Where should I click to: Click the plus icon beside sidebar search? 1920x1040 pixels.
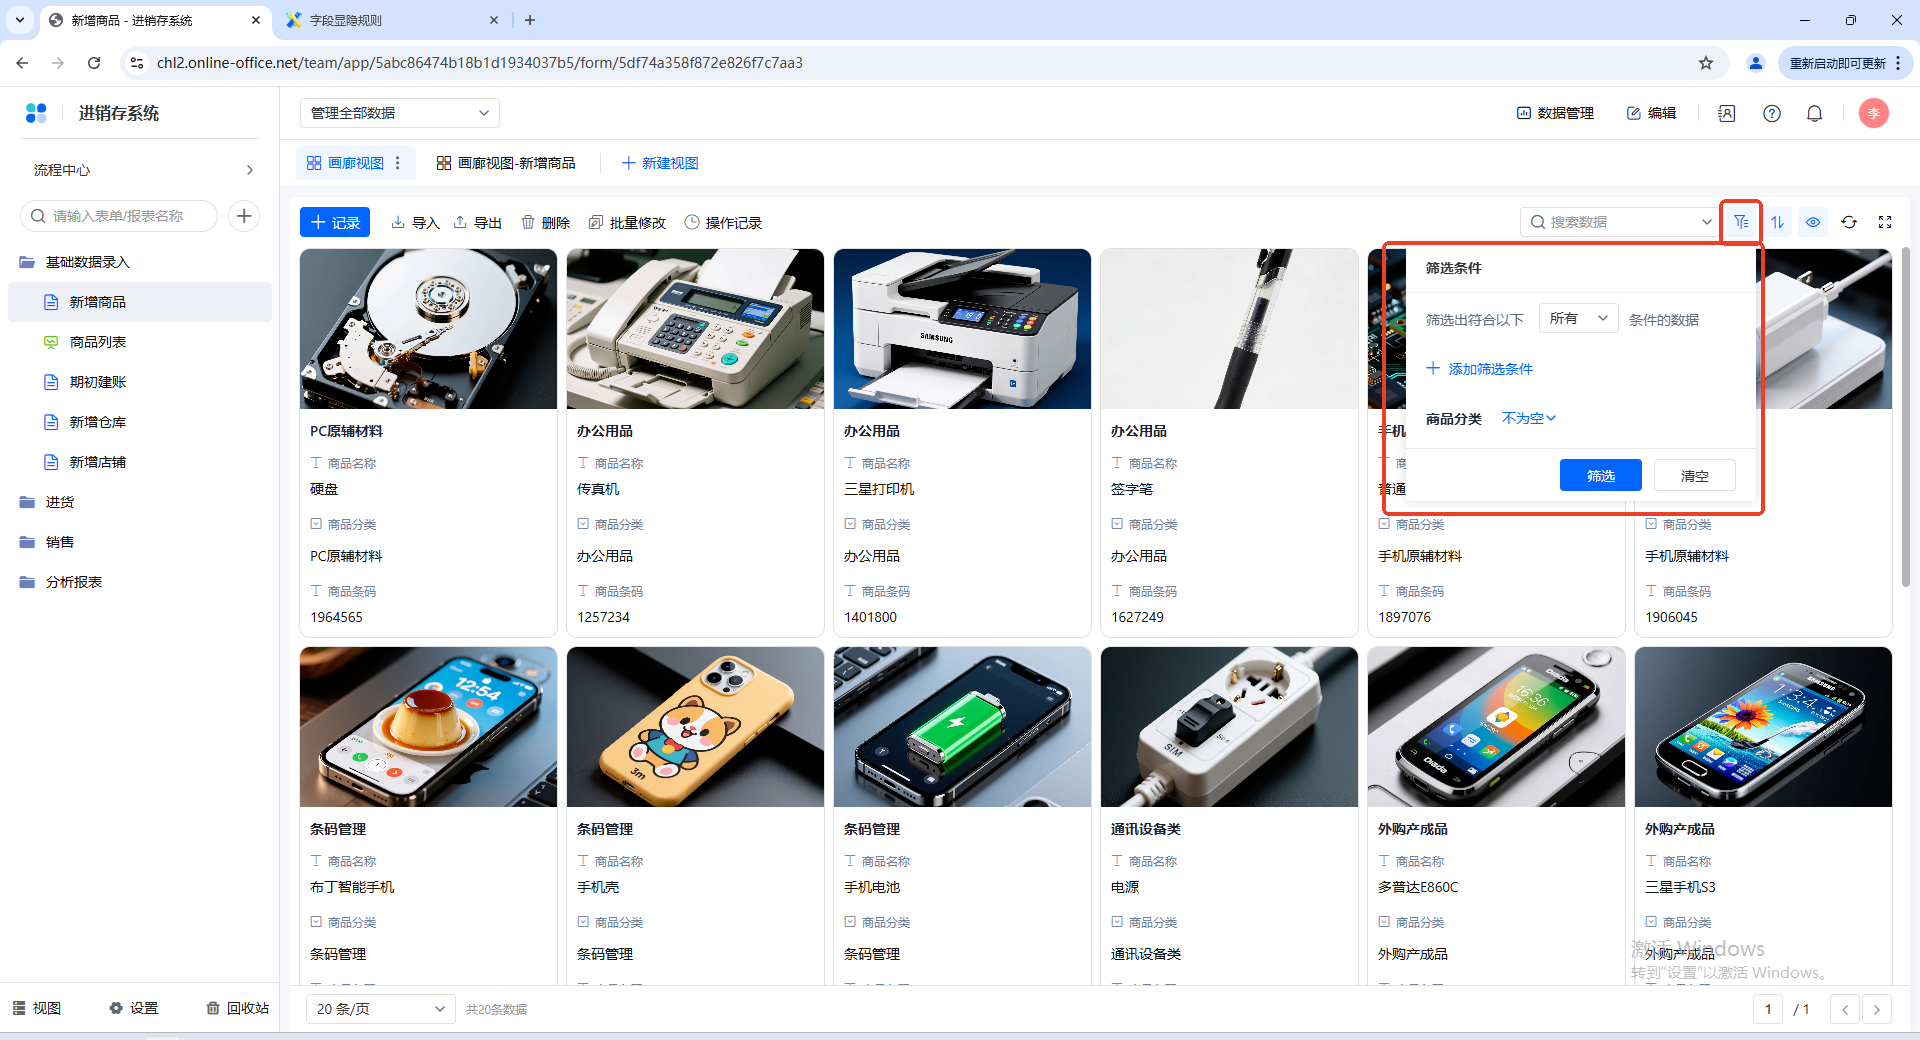[244, 216]
